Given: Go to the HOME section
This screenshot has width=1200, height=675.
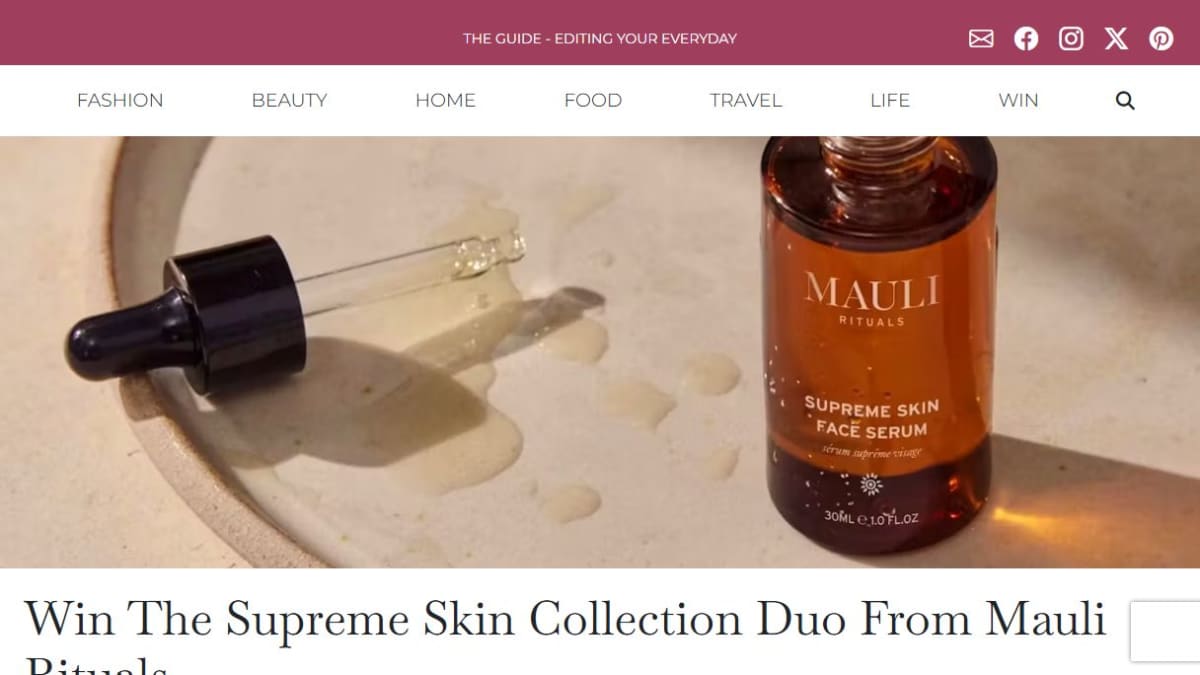Looking at the screenshot, I should tap(445, 100).
